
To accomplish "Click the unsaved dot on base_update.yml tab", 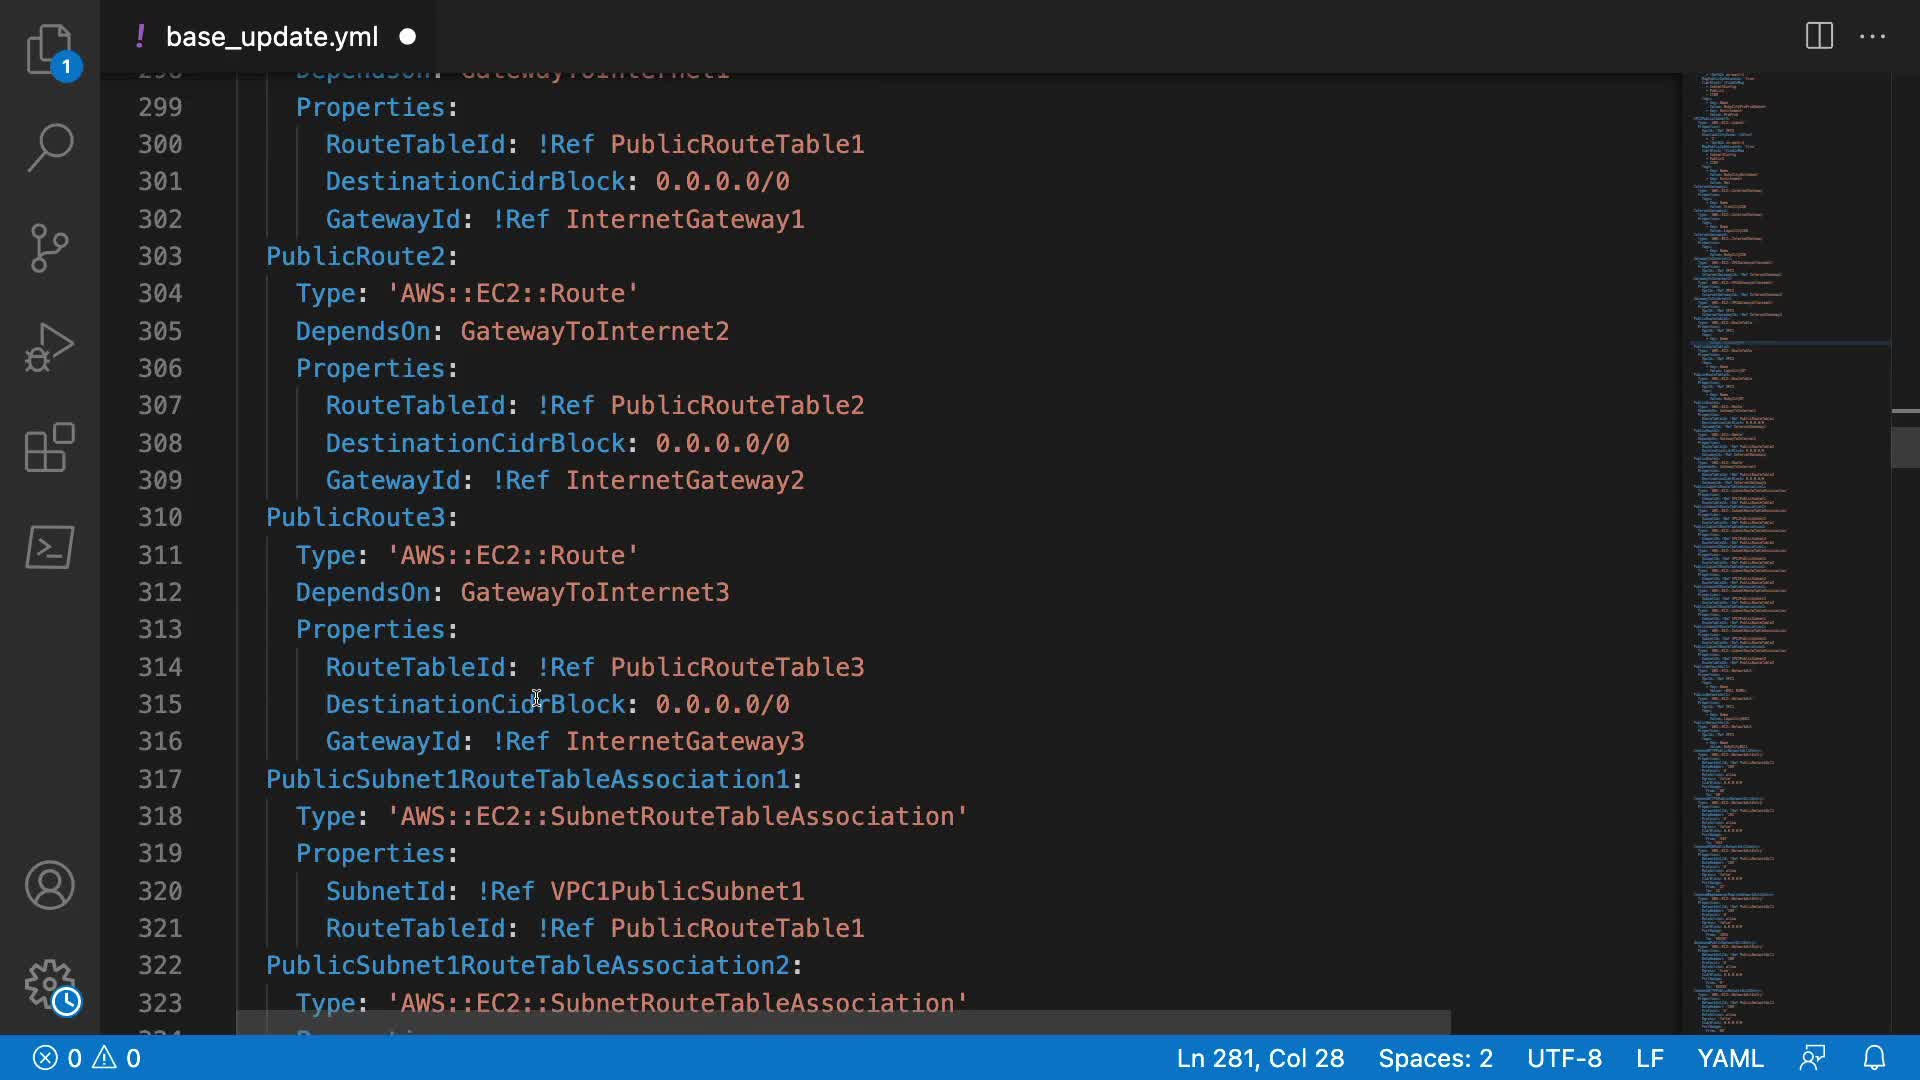I will pos(407,37).
